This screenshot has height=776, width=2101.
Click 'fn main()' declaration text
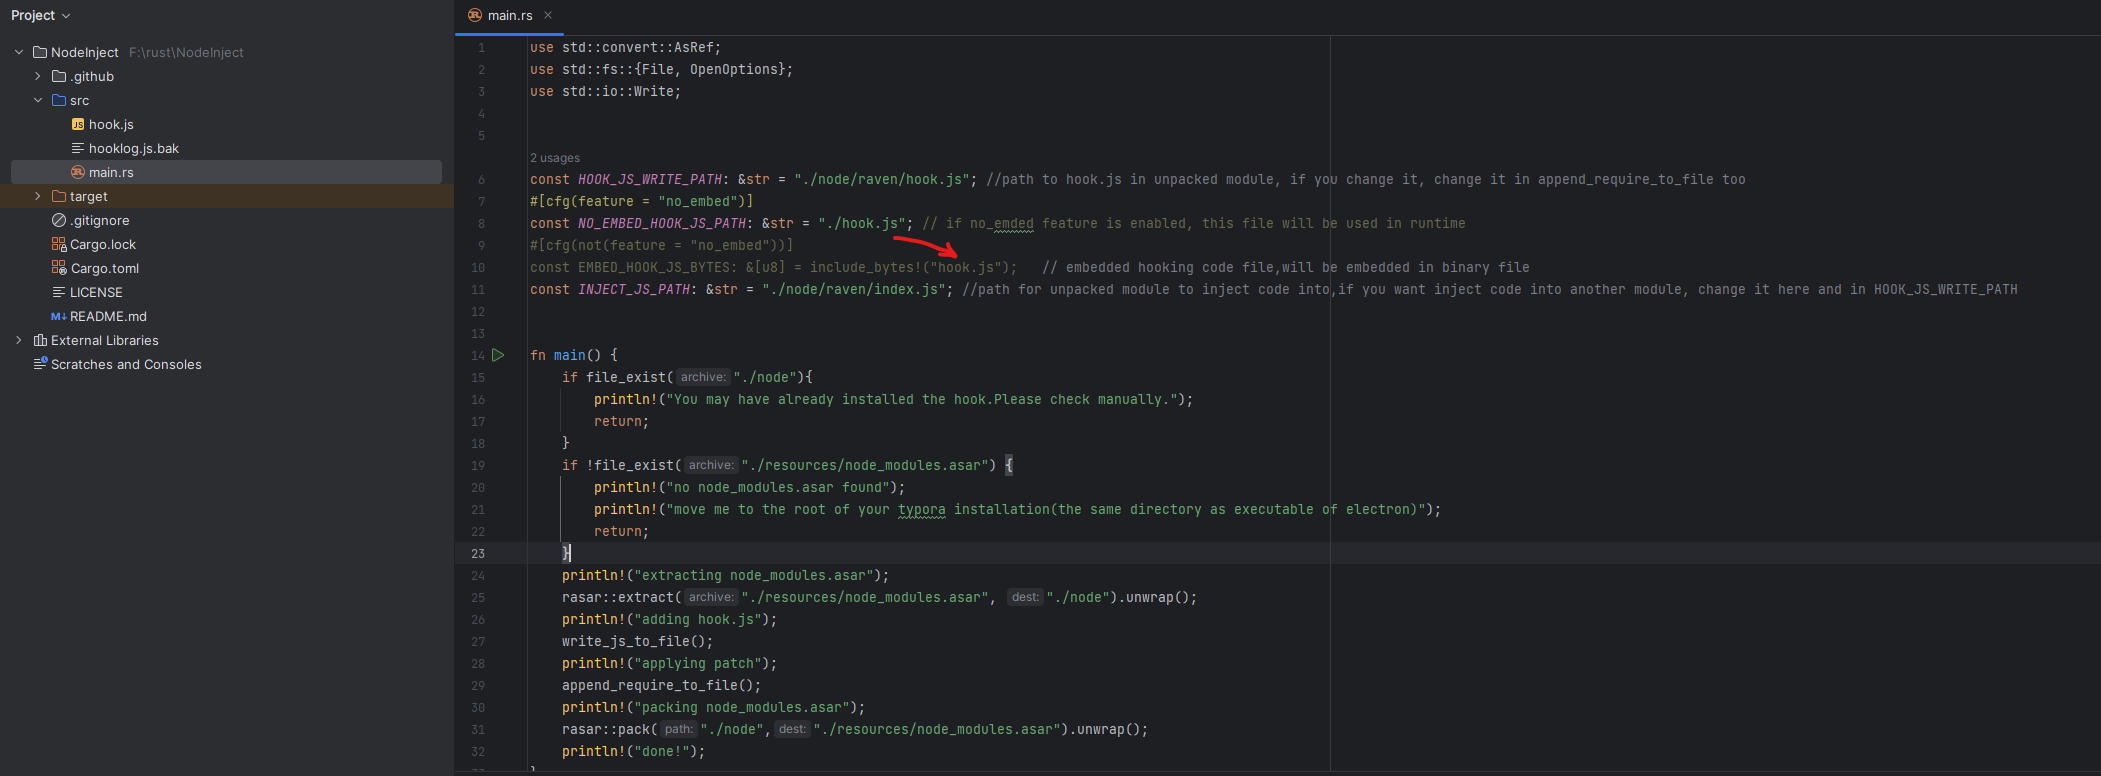point(566,356)
